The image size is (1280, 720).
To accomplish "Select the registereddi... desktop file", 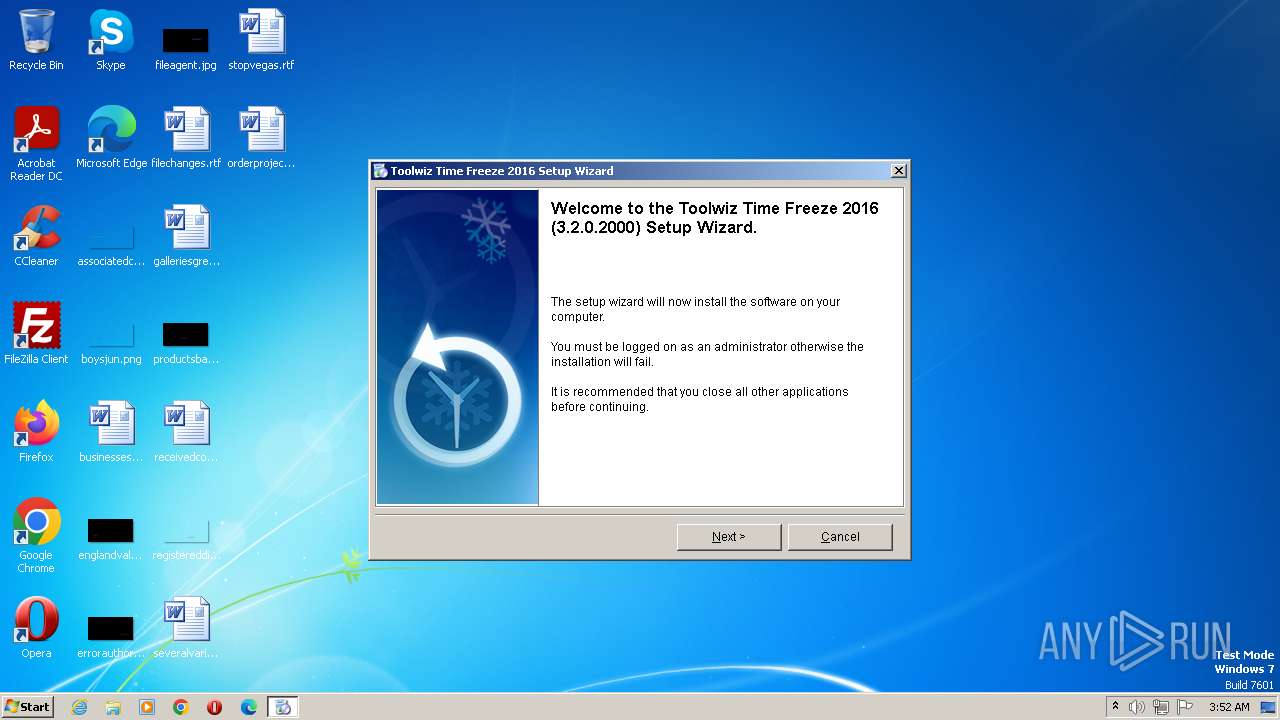I will [x=186, y=540].
